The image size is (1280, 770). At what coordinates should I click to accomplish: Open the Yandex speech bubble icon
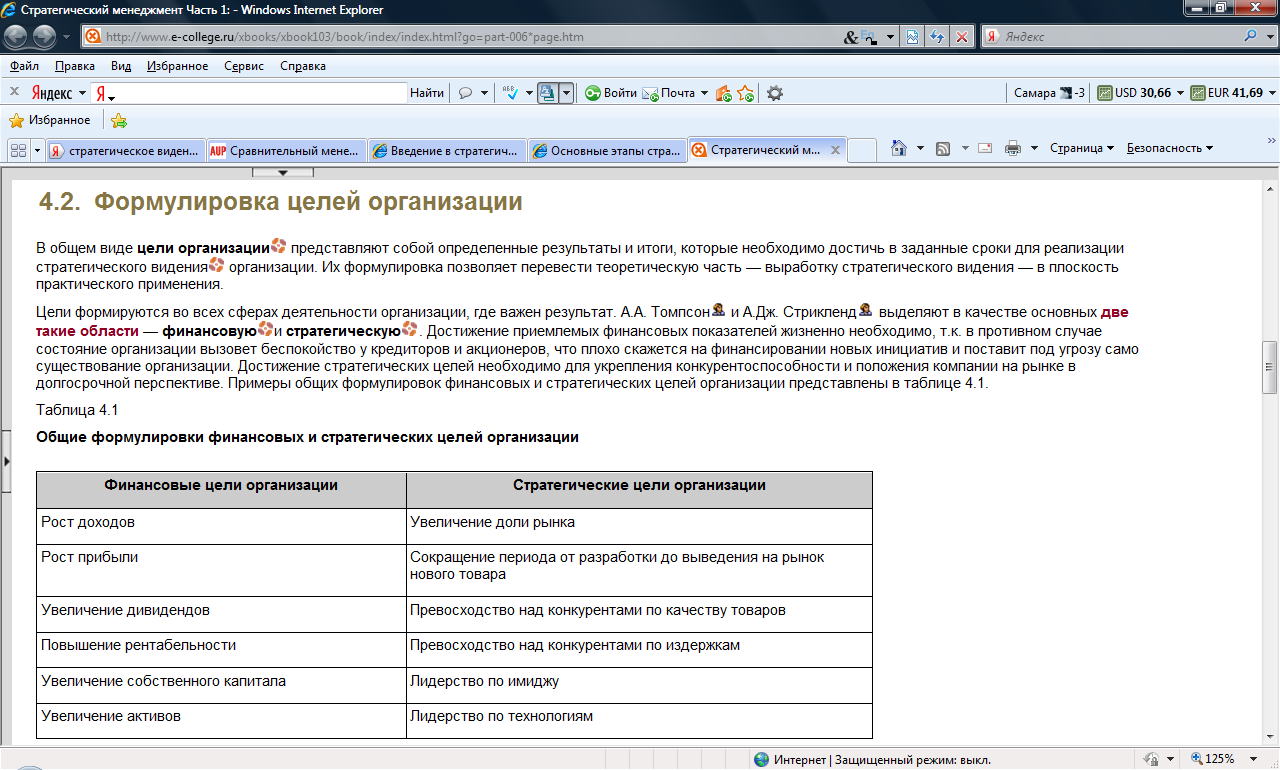[x=465, y=93]
